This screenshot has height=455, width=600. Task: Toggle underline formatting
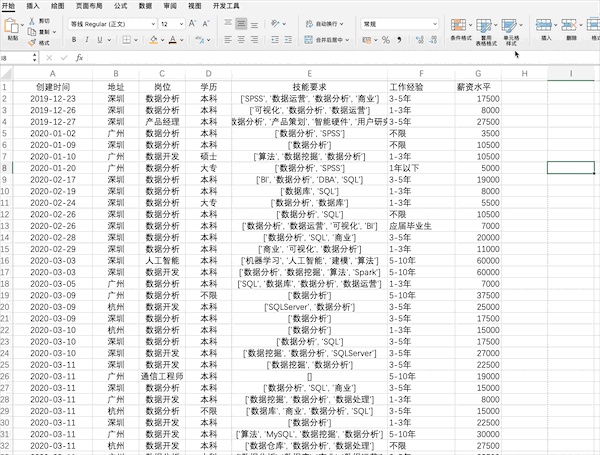click(x=100, y=40)
